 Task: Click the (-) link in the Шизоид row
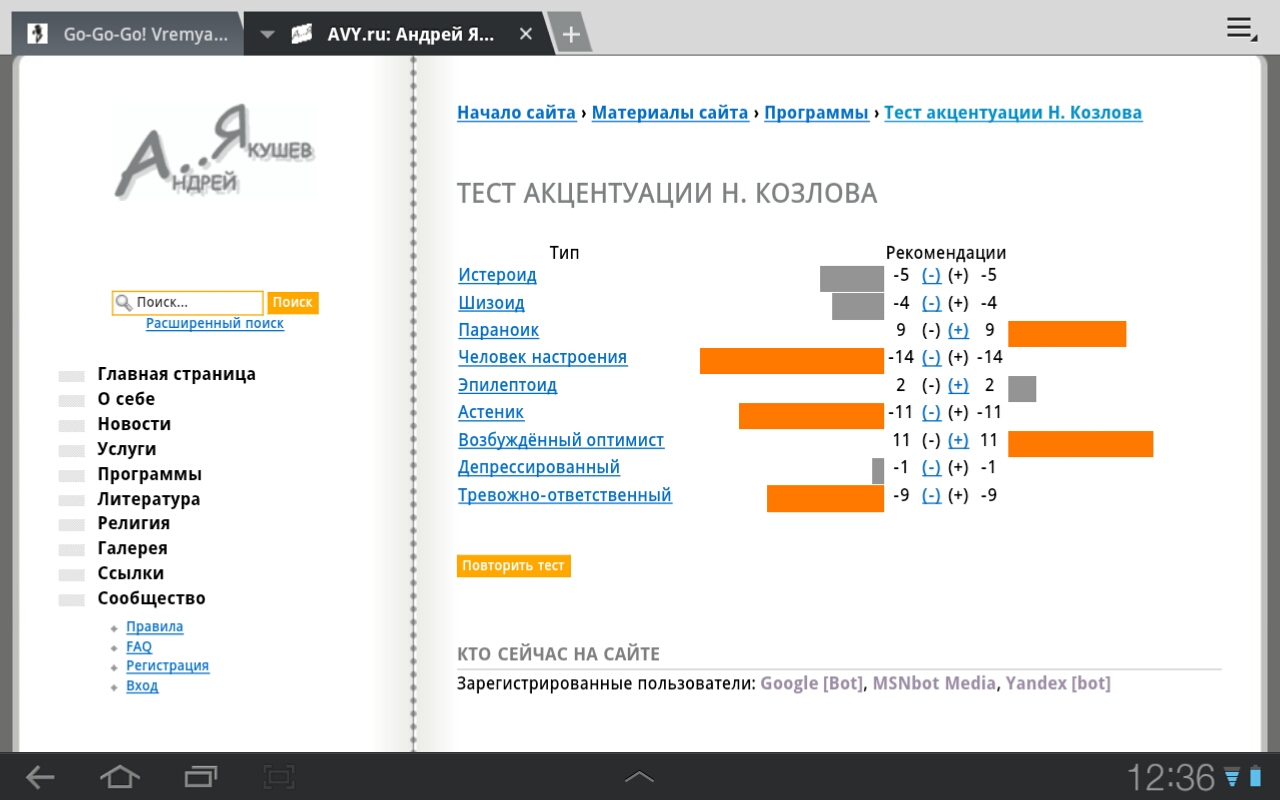[x=931, y=303]
